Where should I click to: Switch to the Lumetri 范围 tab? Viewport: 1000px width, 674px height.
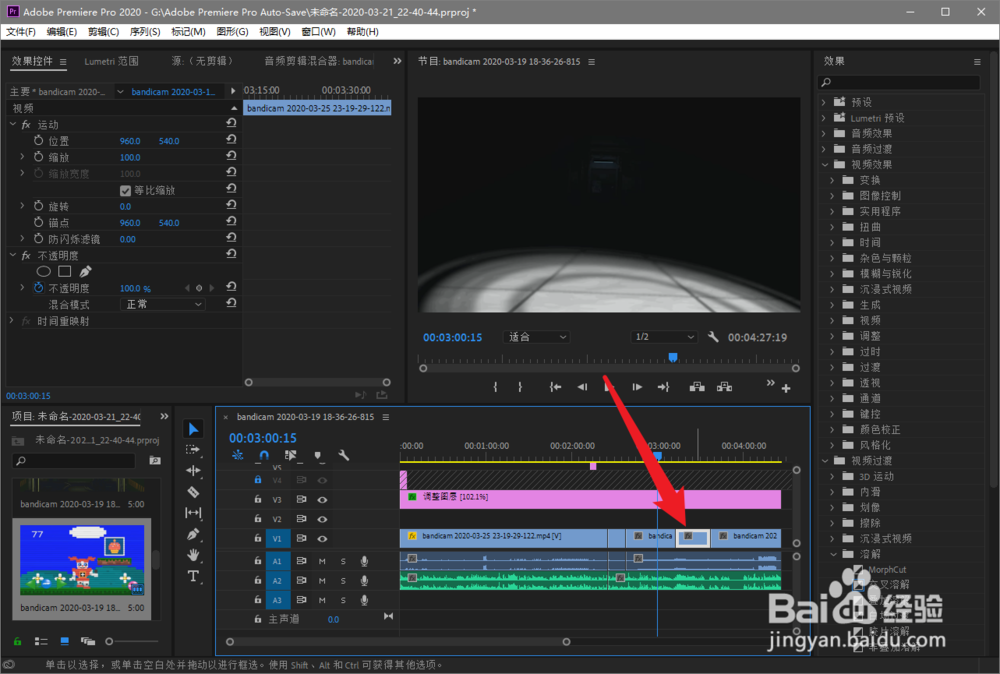tap(112, 61)
